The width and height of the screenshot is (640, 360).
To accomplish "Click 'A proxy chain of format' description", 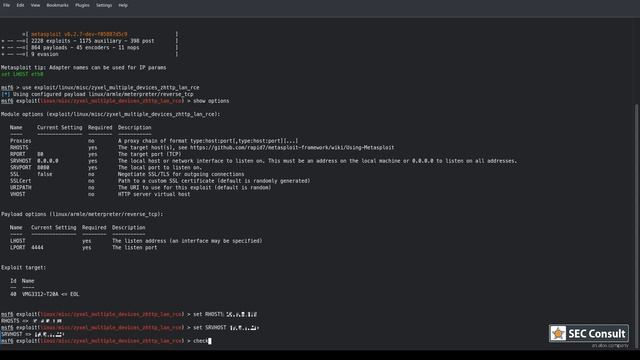I will coord(208,141).
